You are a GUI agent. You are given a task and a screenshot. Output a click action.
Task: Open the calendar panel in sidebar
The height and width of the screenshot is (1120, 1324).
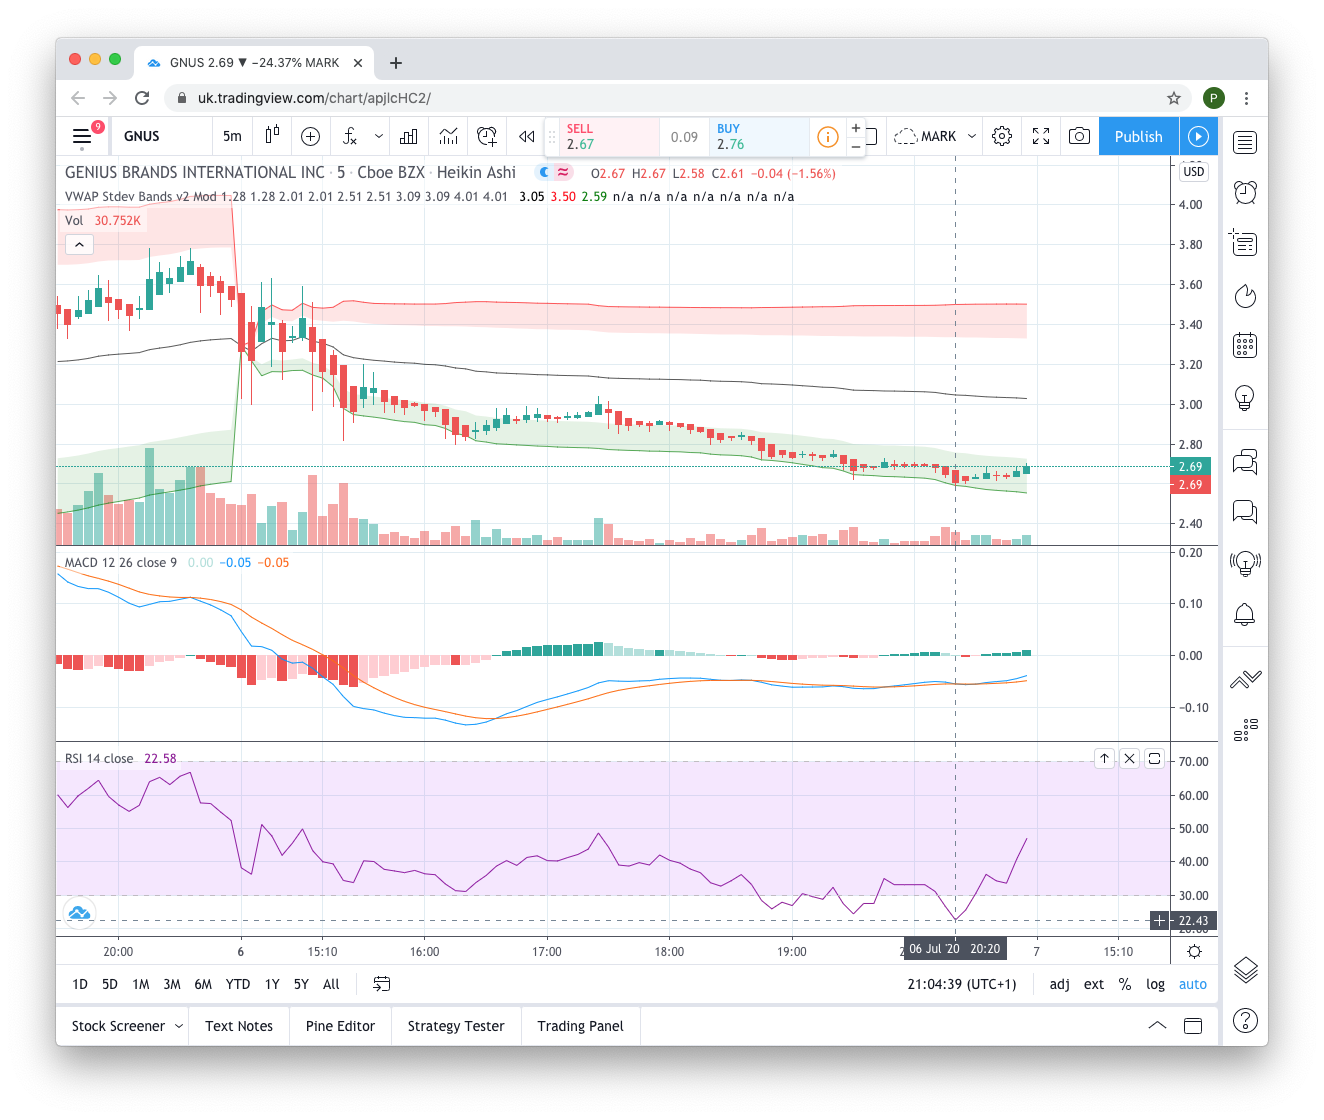click(1245, 346)
